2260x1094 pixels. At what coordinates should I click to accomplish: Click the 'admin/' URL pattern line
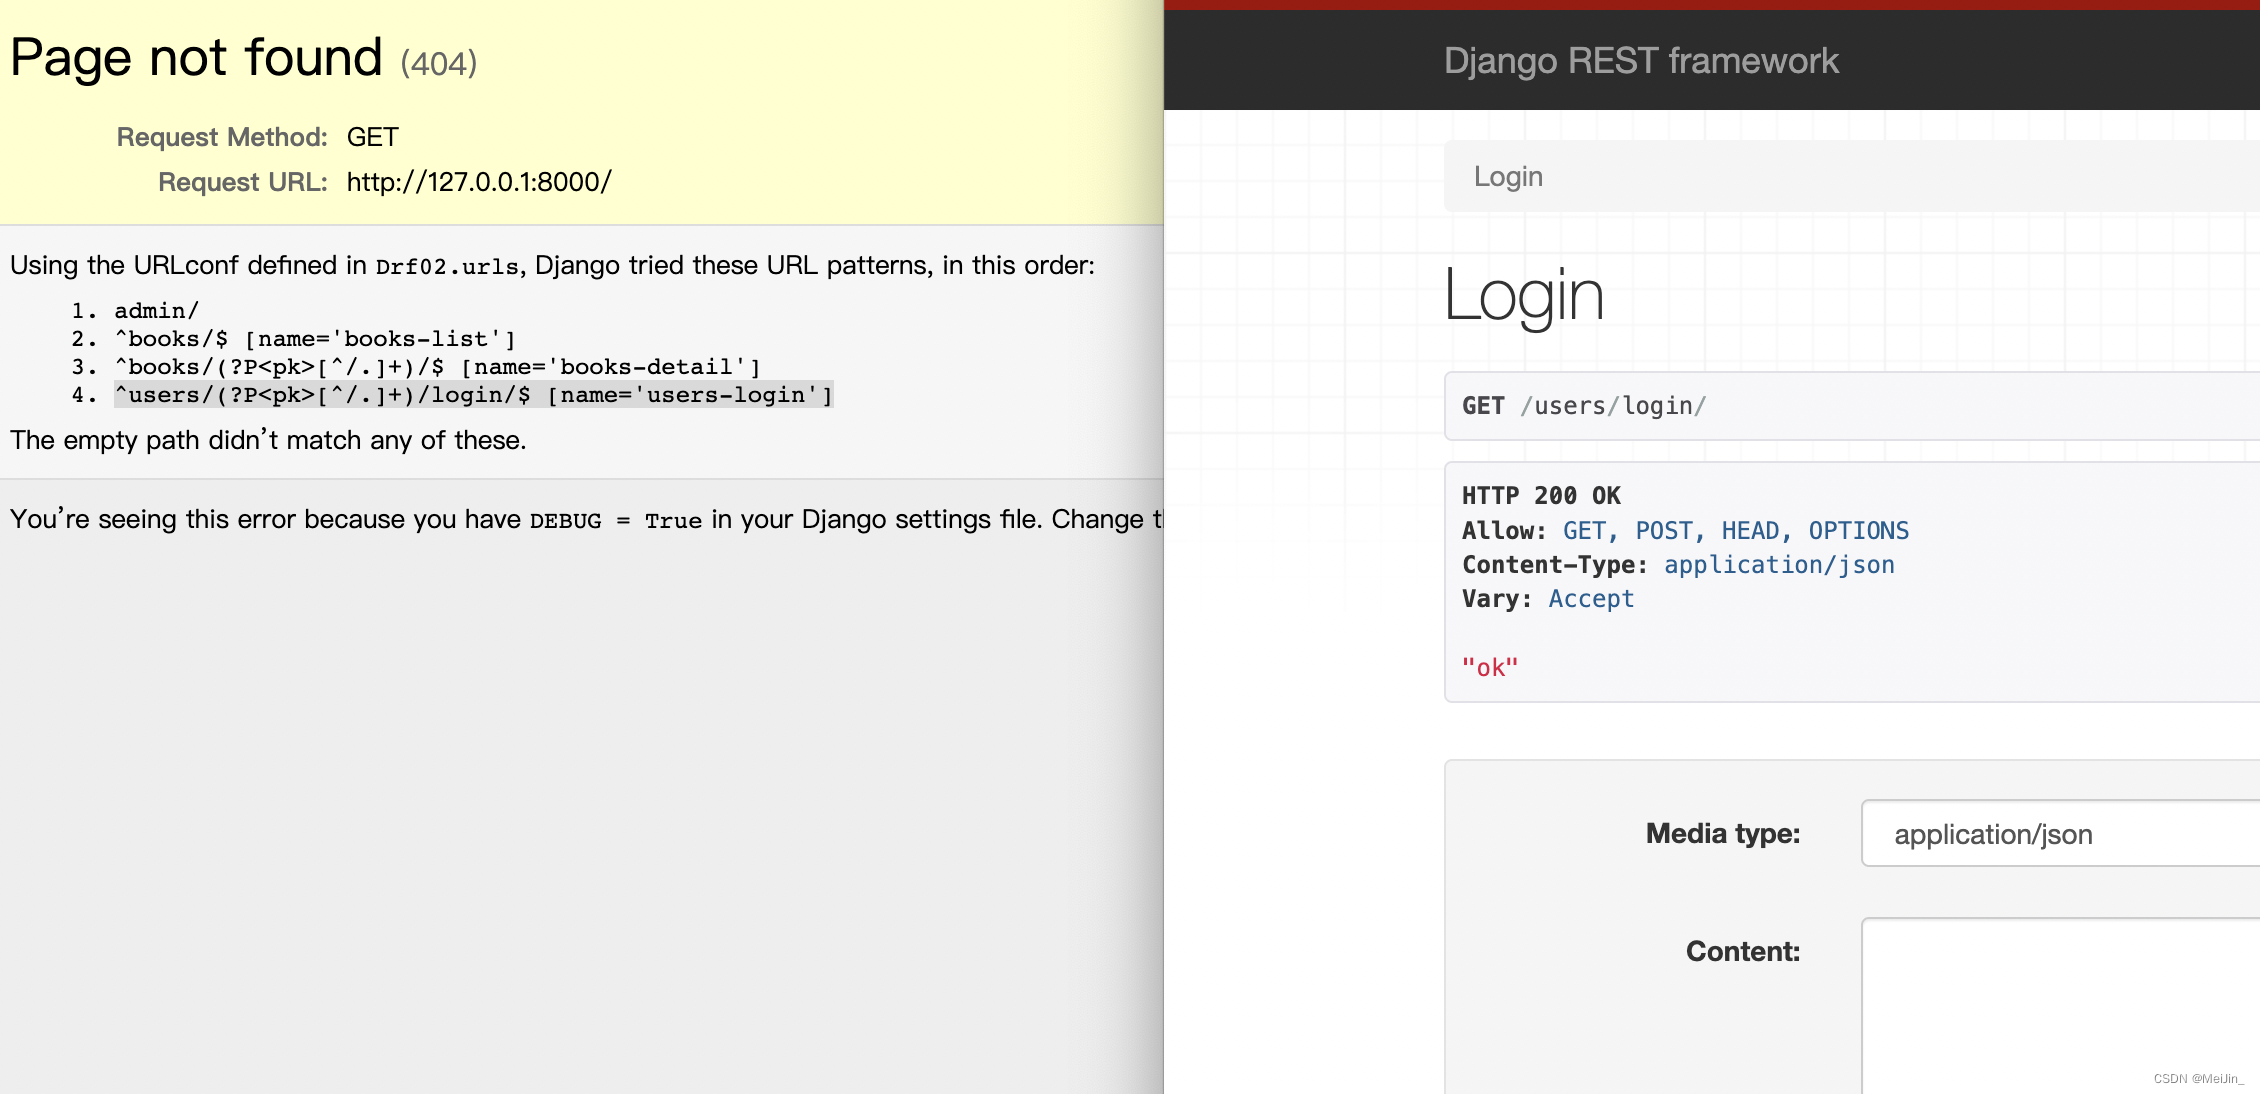point(157,311)
